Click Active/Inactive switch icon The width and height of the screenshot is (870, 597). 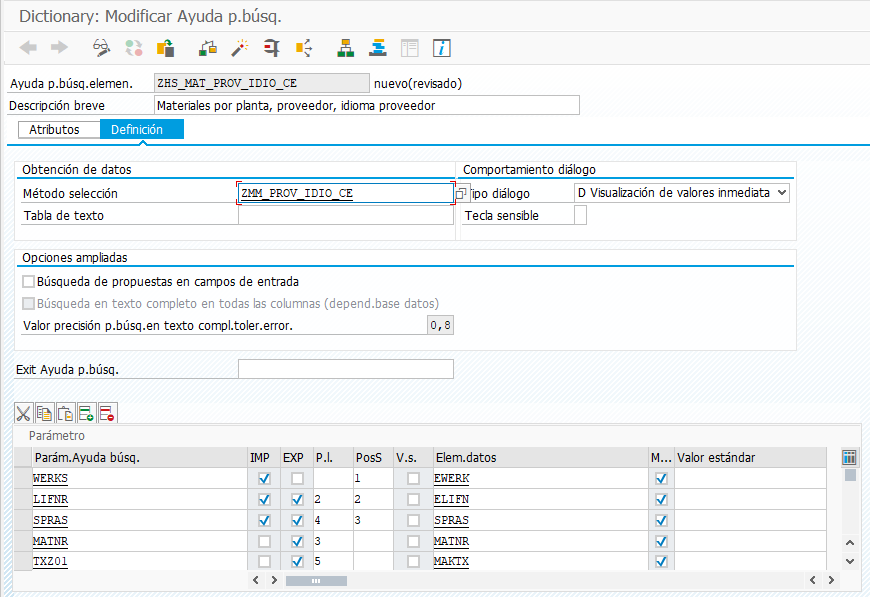(x=134, y=48)
